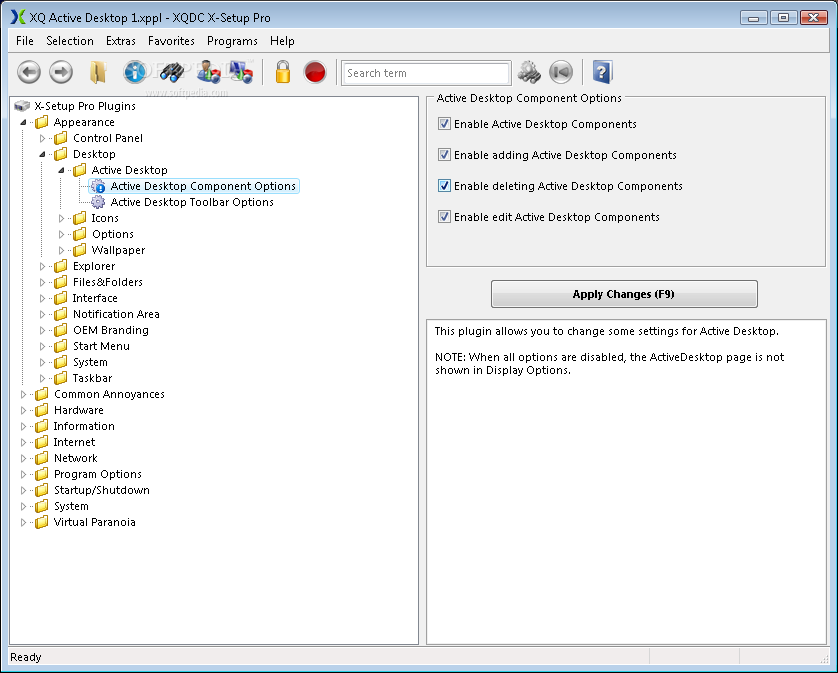Click the Appearance folder icon
This screenshot has height=673, width=838.
click(42, 122)
